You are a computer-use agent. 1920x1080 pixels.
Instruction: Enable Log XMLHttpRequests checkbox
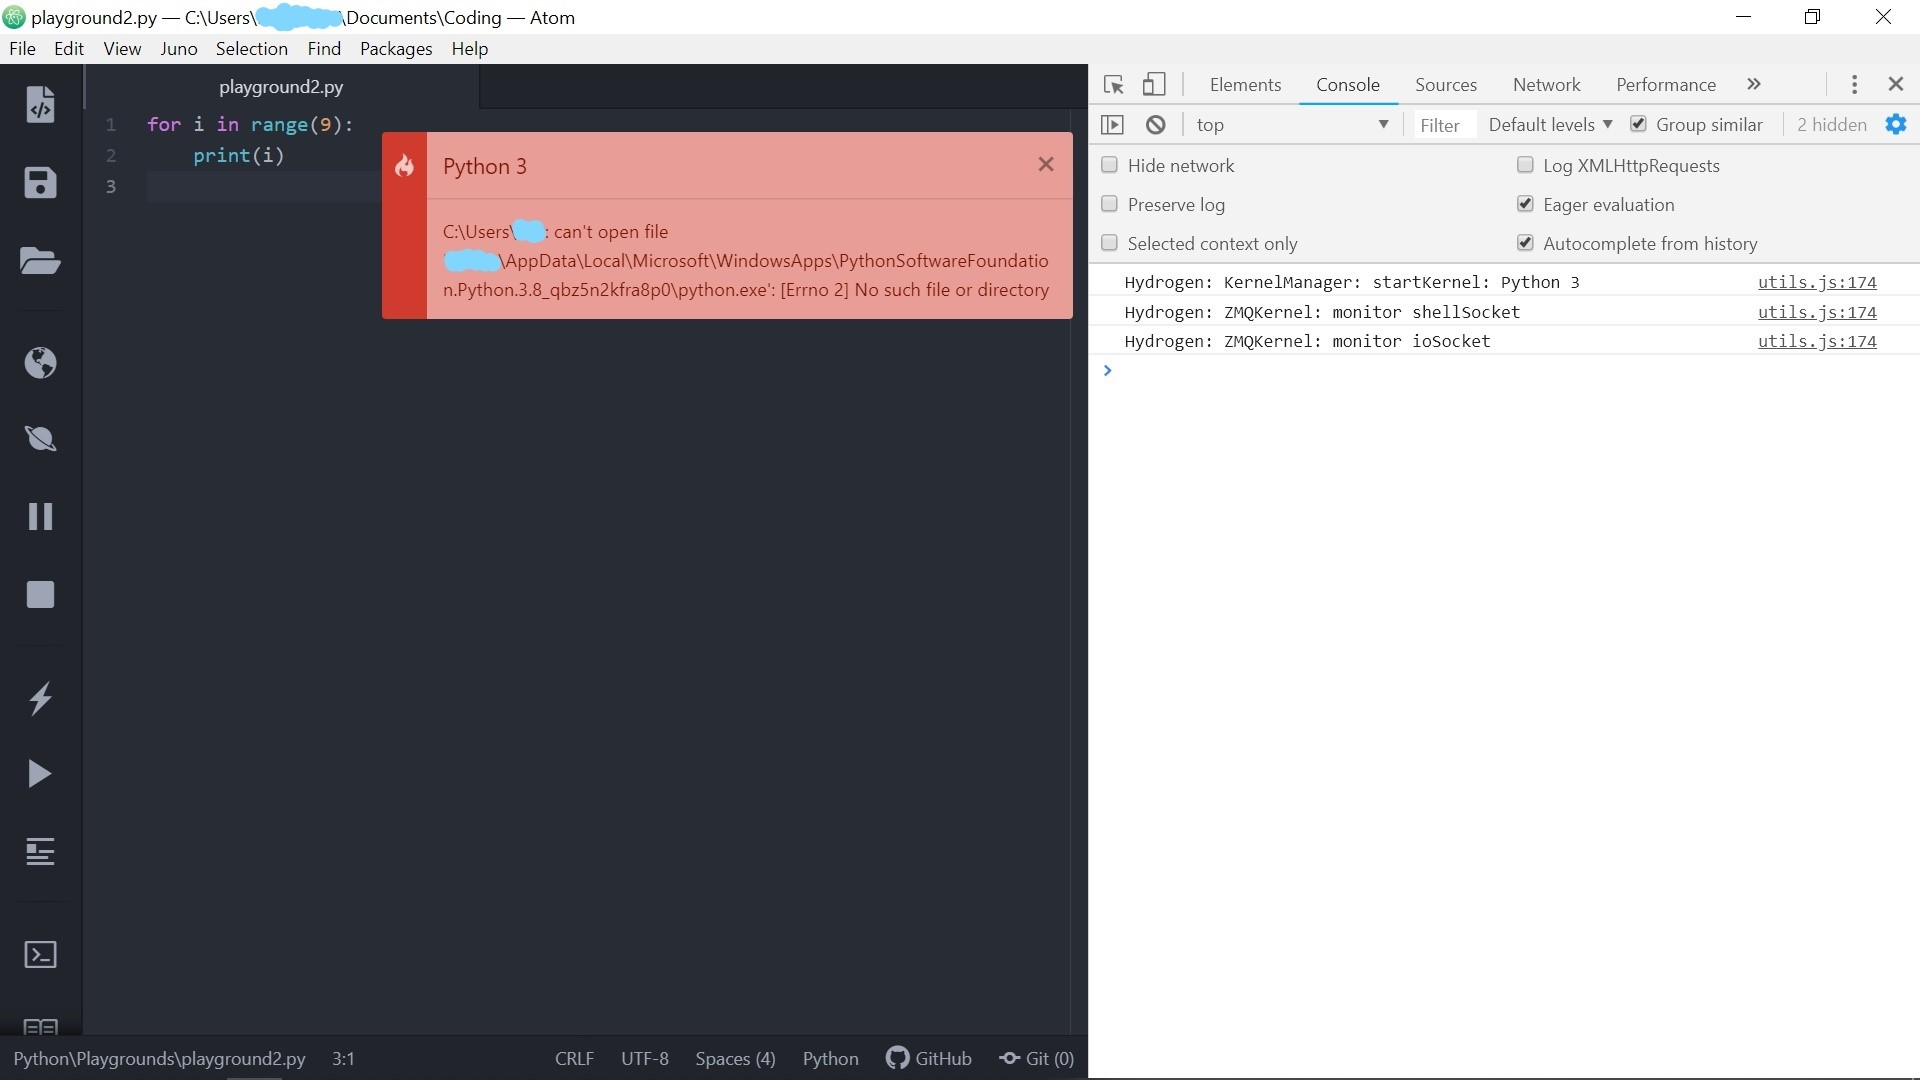point(1525,165)
